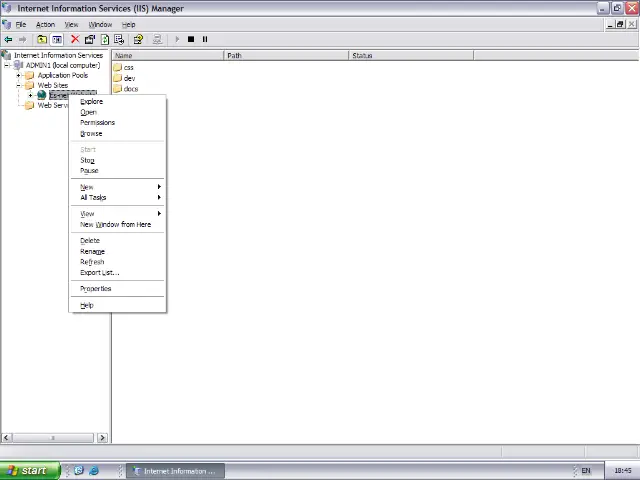Click the Forward arrow toolbar icon

pyautogui.click(x=22, y=39)
